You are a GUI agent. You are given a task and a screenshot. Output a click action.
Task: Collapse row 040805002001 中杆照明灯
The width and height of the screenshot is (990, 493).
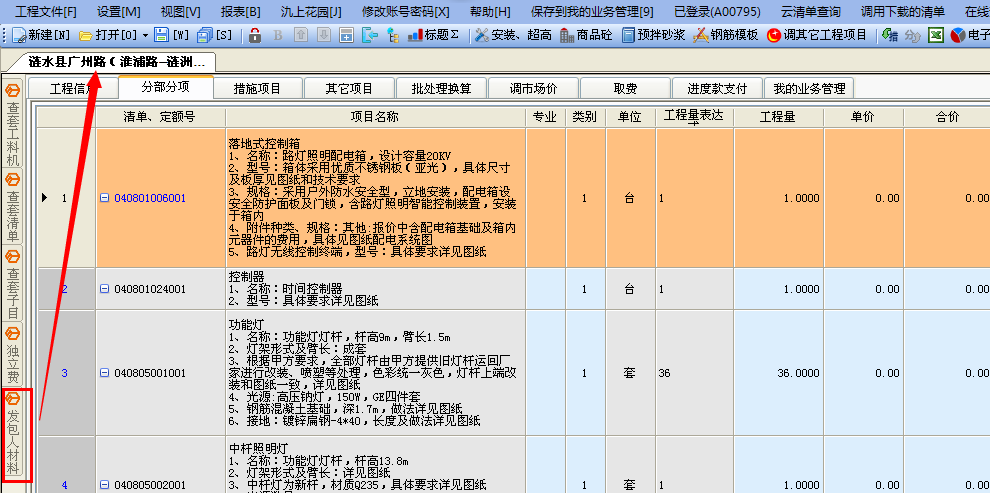pos(105,485)
